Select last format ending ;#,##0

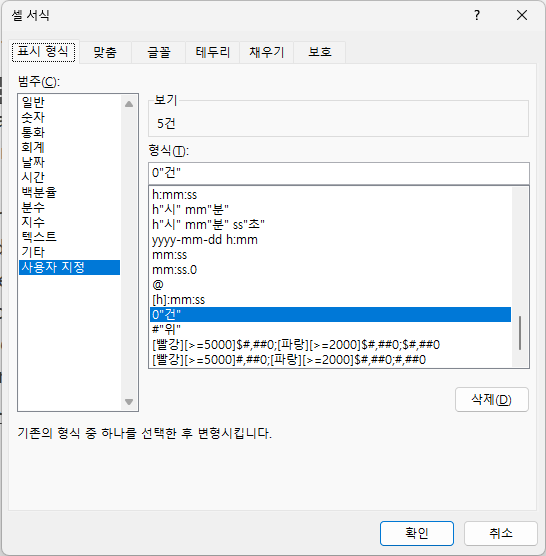coord(330,360)
